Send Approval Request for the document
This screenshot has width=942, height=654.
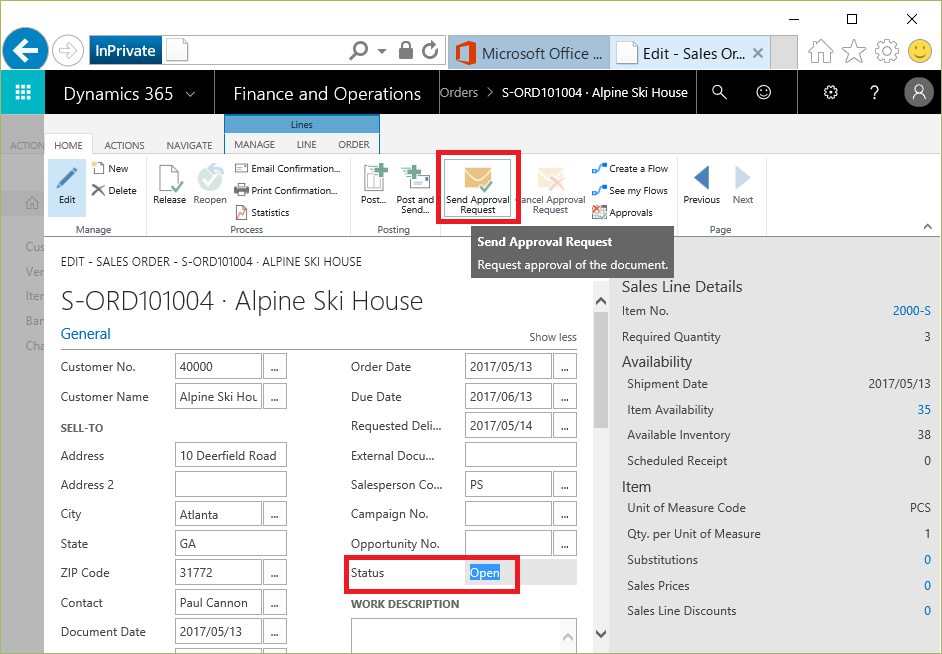click(x=478, y=189)
